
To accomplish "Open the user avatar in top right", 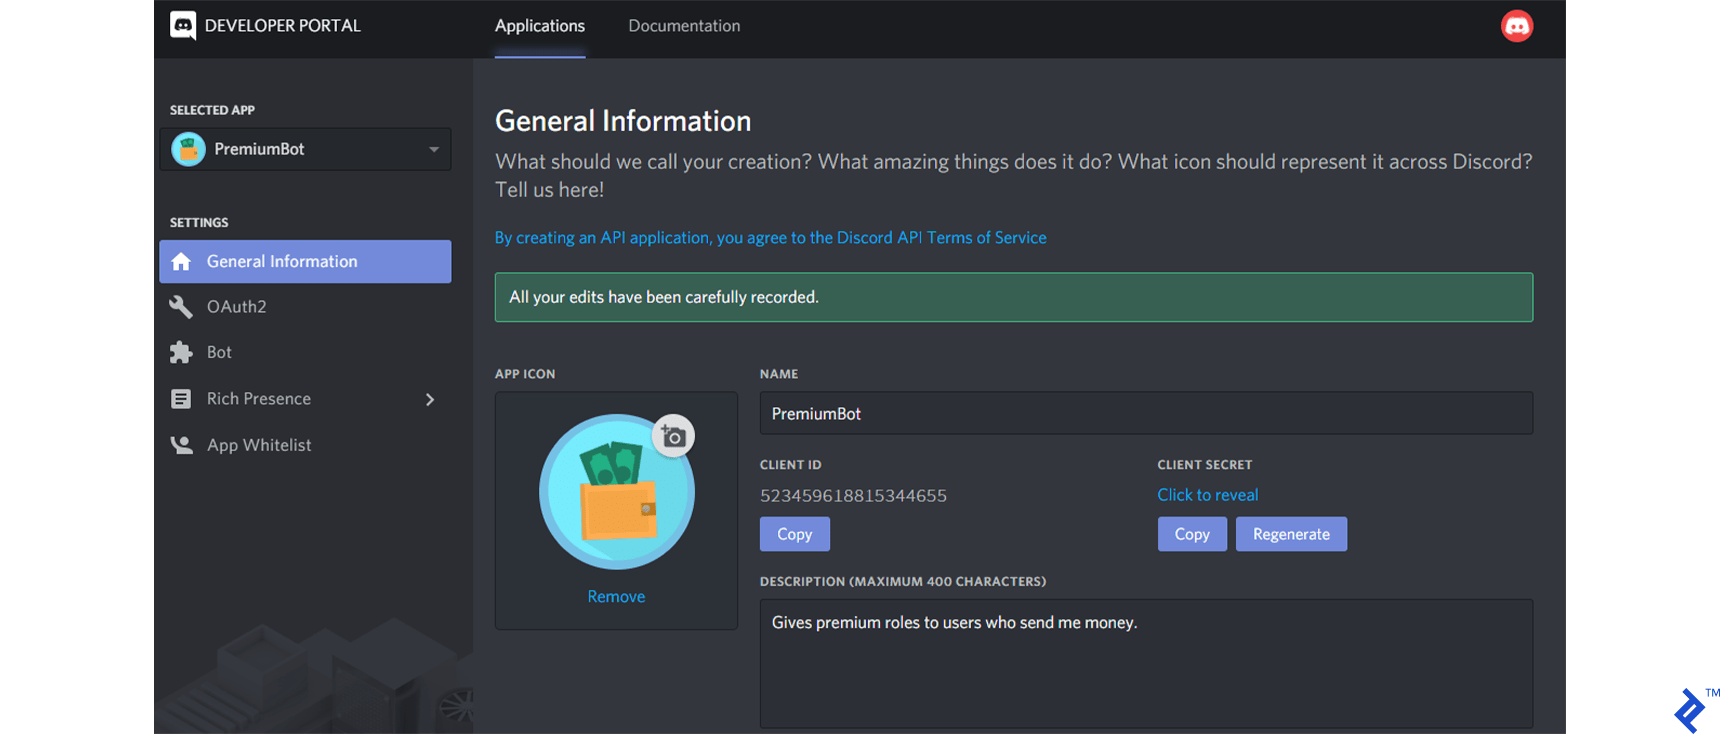I will pyautogui.click(x=1516, y=26).
